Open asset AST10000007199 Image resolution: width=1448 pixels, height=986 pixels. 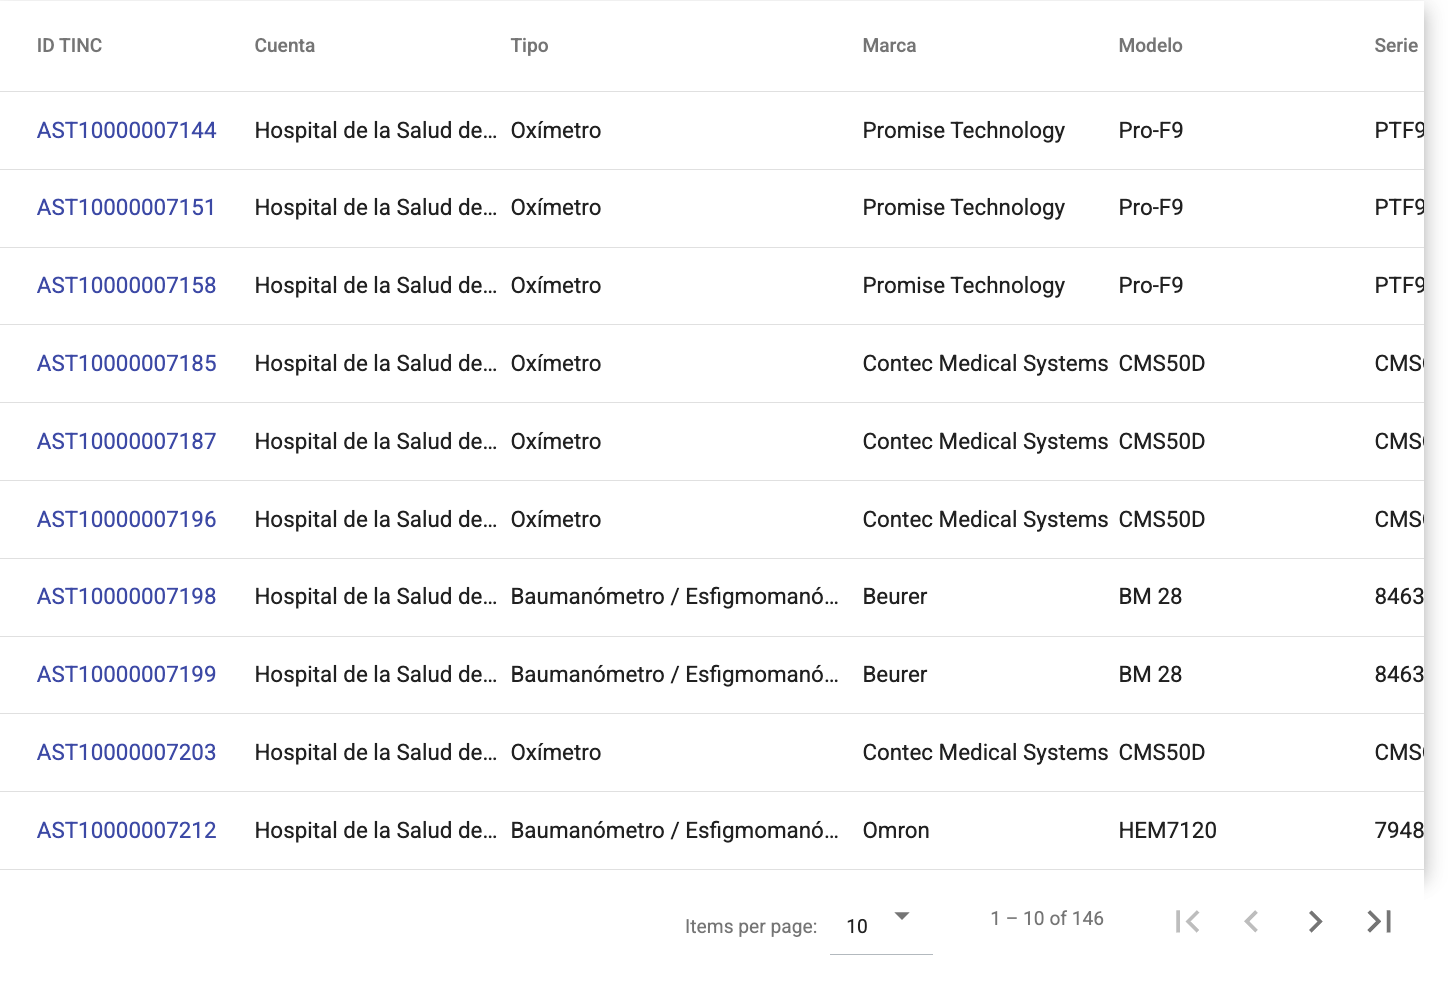click(x=127, y=674)
